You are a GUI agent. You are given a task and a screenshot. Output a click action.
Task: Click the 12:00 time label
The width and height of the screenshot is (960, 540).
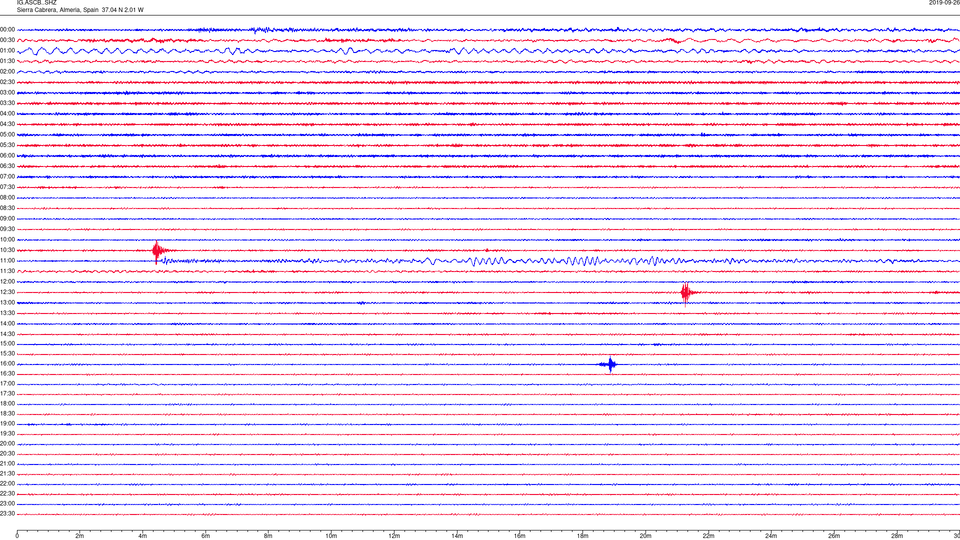coord(7,282)
